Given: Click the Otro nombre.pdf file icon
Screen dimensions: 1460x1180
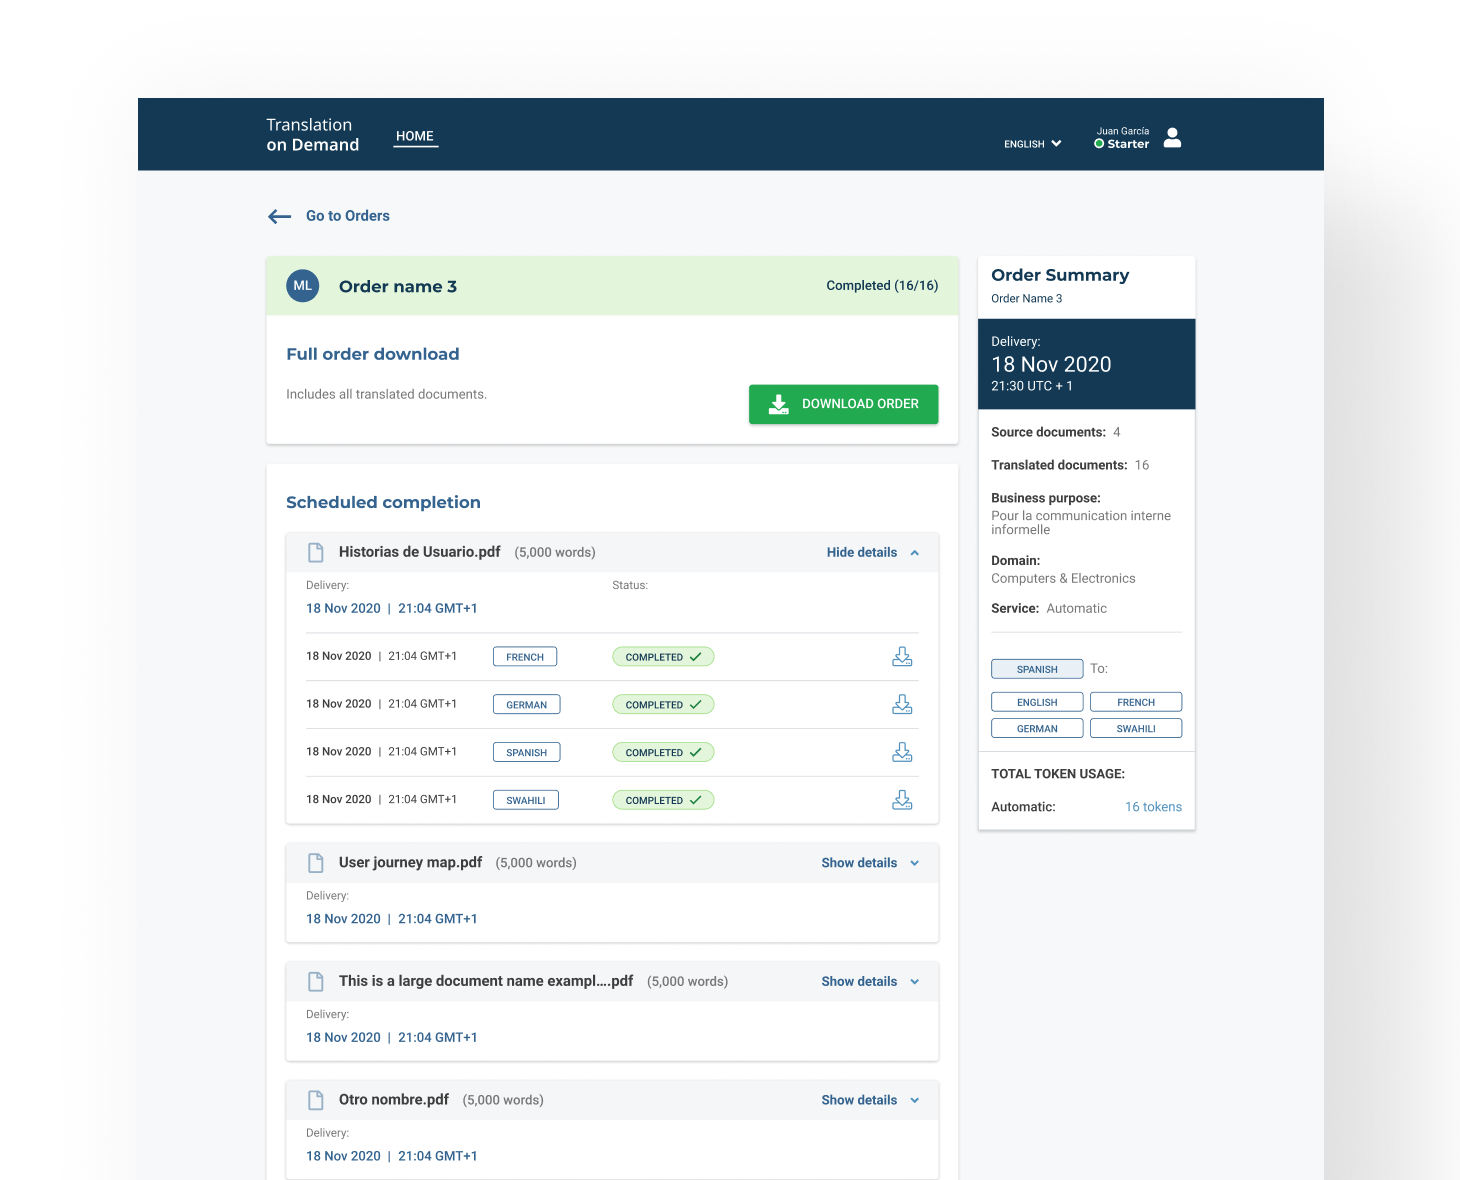Looking at the screenshot, I should tap(316, 1100).
